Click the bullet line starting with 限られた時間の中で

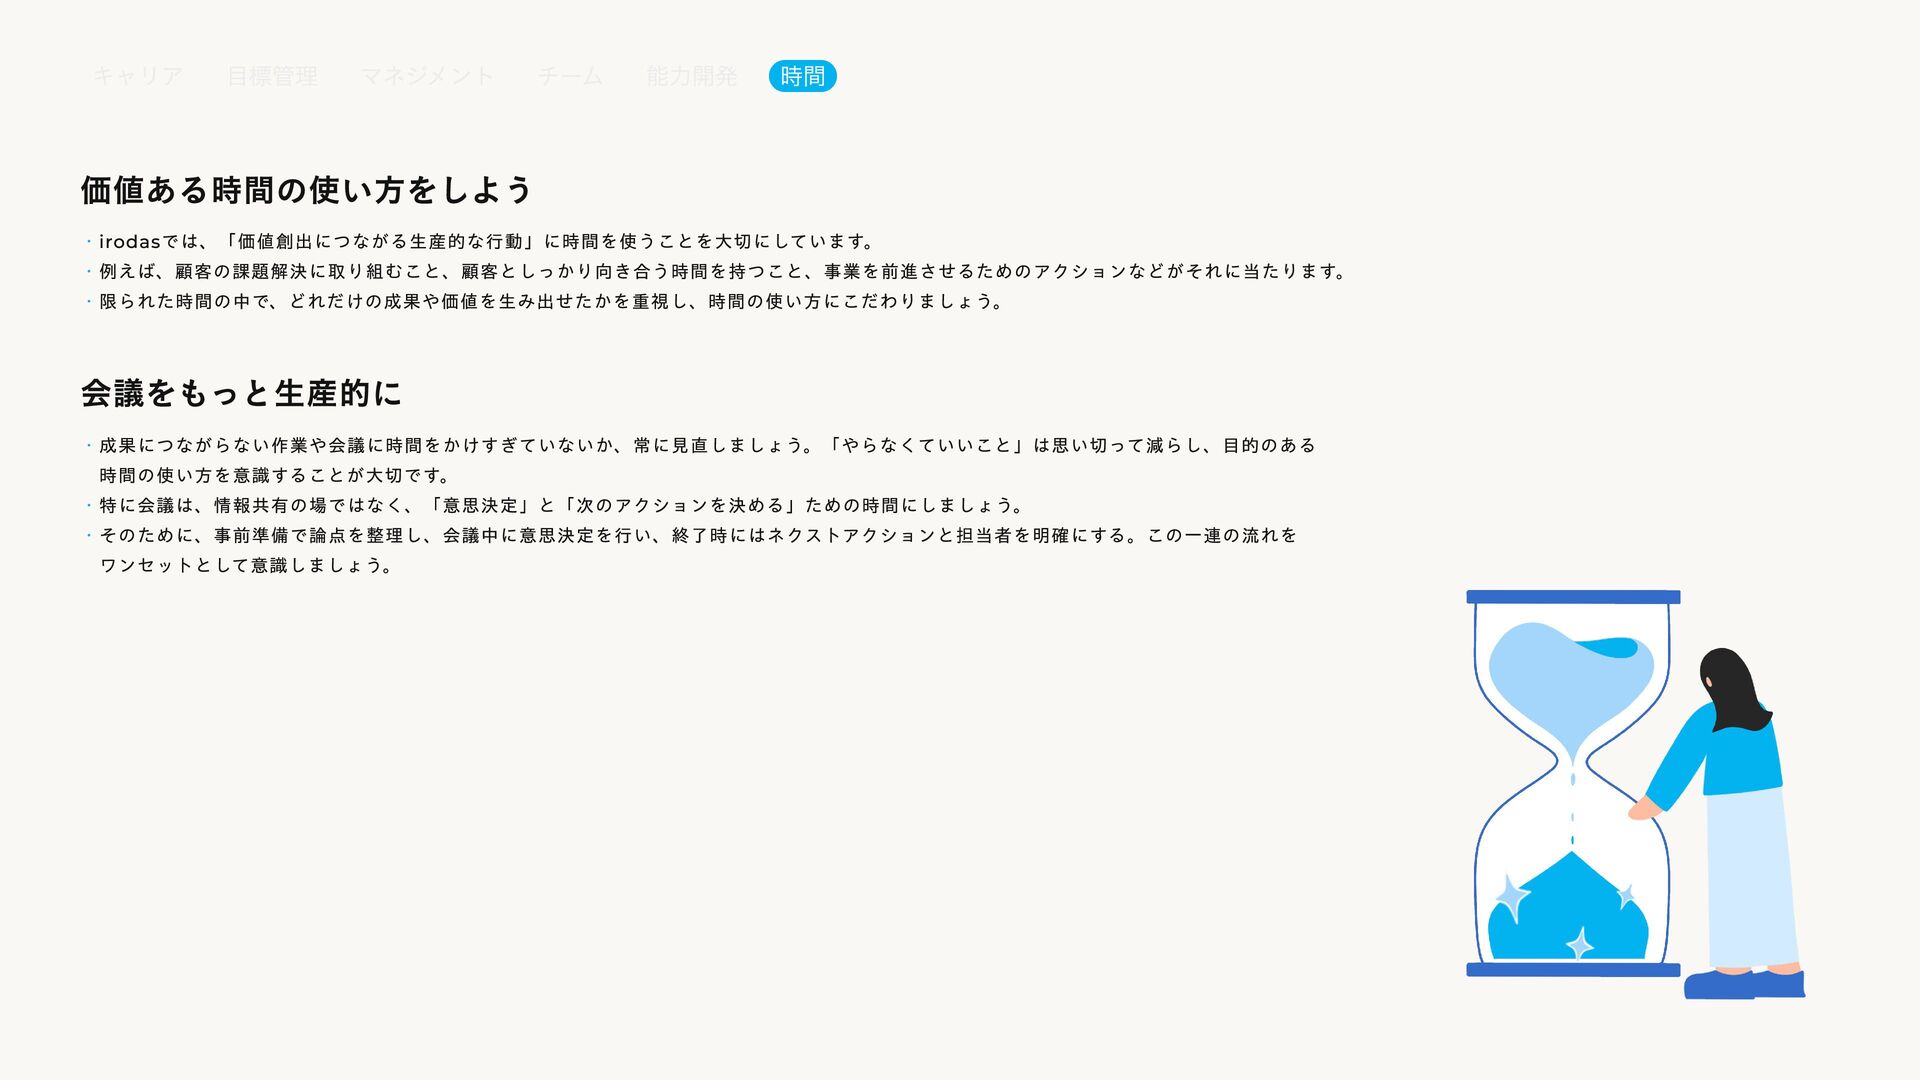click(550, 302)
